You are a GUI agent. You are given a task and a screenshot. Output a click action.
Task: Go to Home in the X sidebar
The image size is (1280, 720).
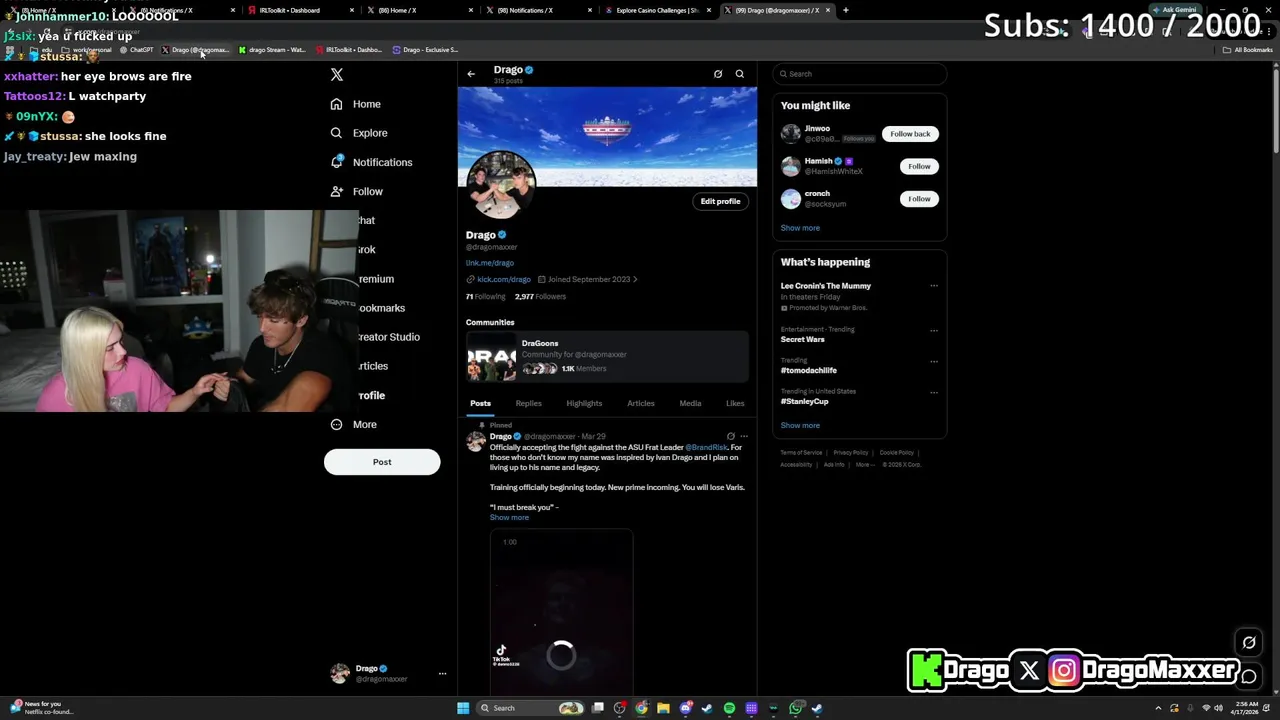(355, 104)
